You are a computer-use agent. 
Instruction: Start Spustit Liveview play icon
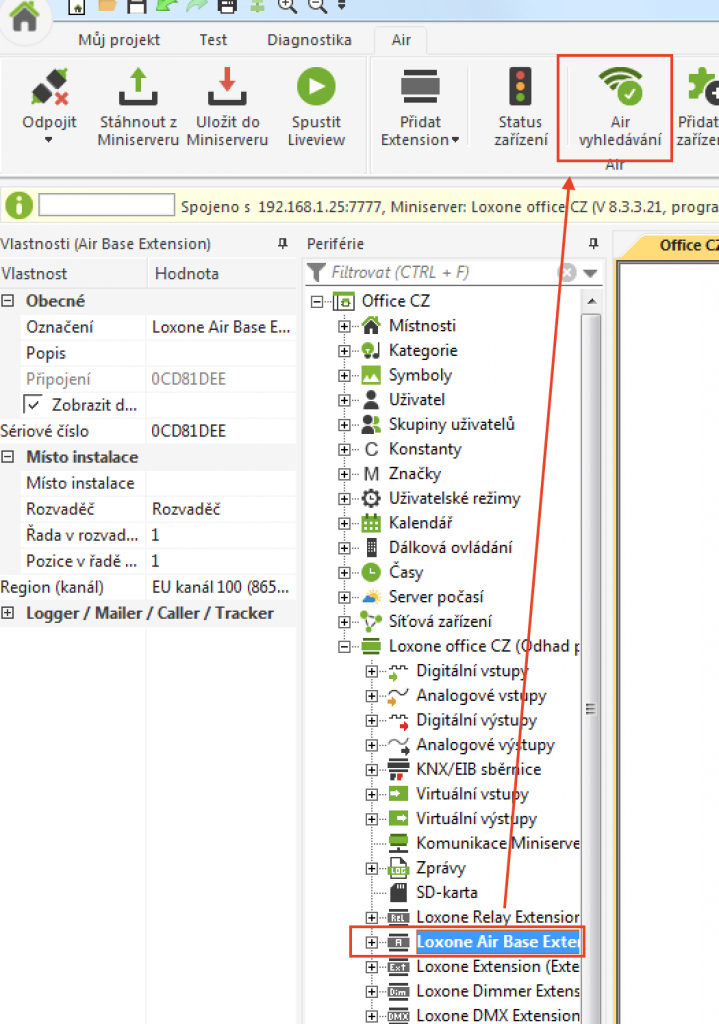pyautogui.click(x=316, y=87)
